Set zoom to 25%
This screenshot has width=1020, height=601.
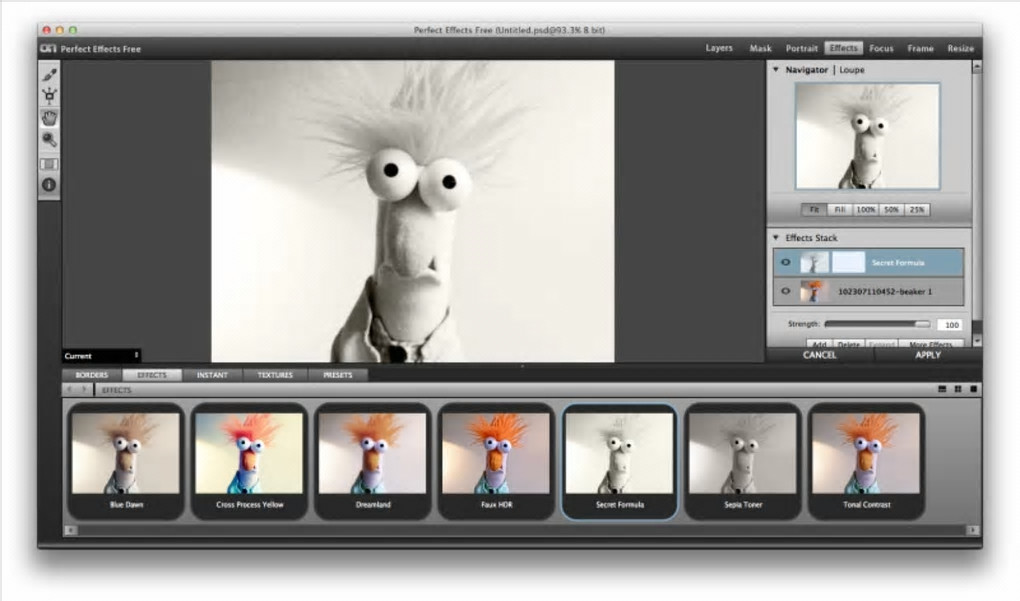917,209
